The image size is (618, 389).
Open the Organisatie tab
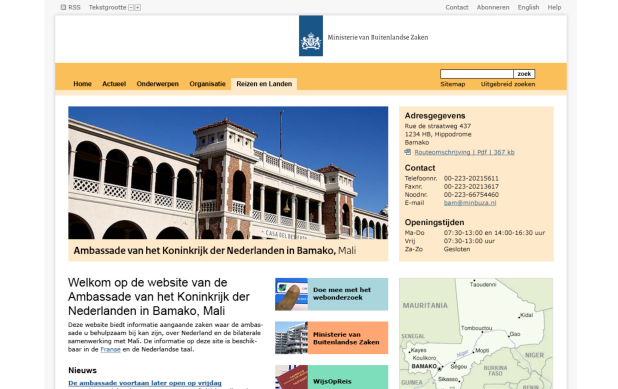click(x=207, y=84)
